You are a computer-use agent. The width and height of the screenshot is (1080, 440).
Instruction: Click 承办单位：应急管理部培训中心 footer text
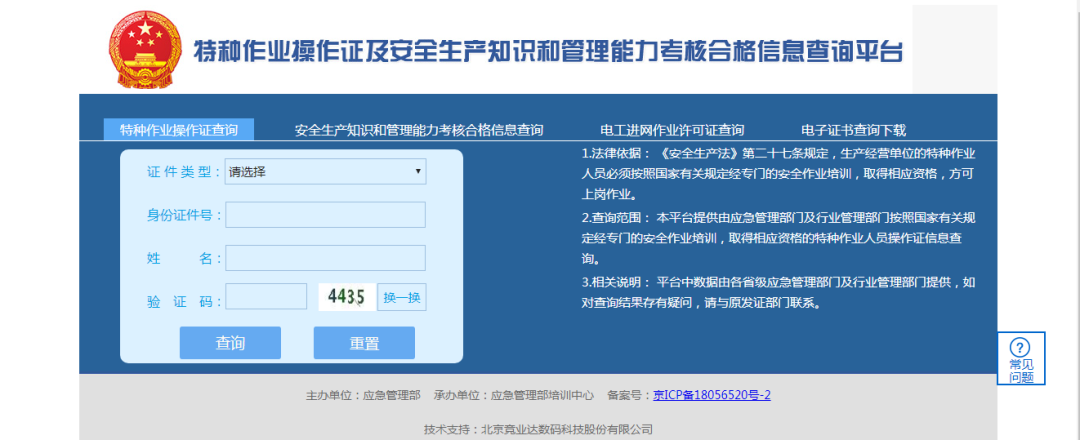(514, 395)
